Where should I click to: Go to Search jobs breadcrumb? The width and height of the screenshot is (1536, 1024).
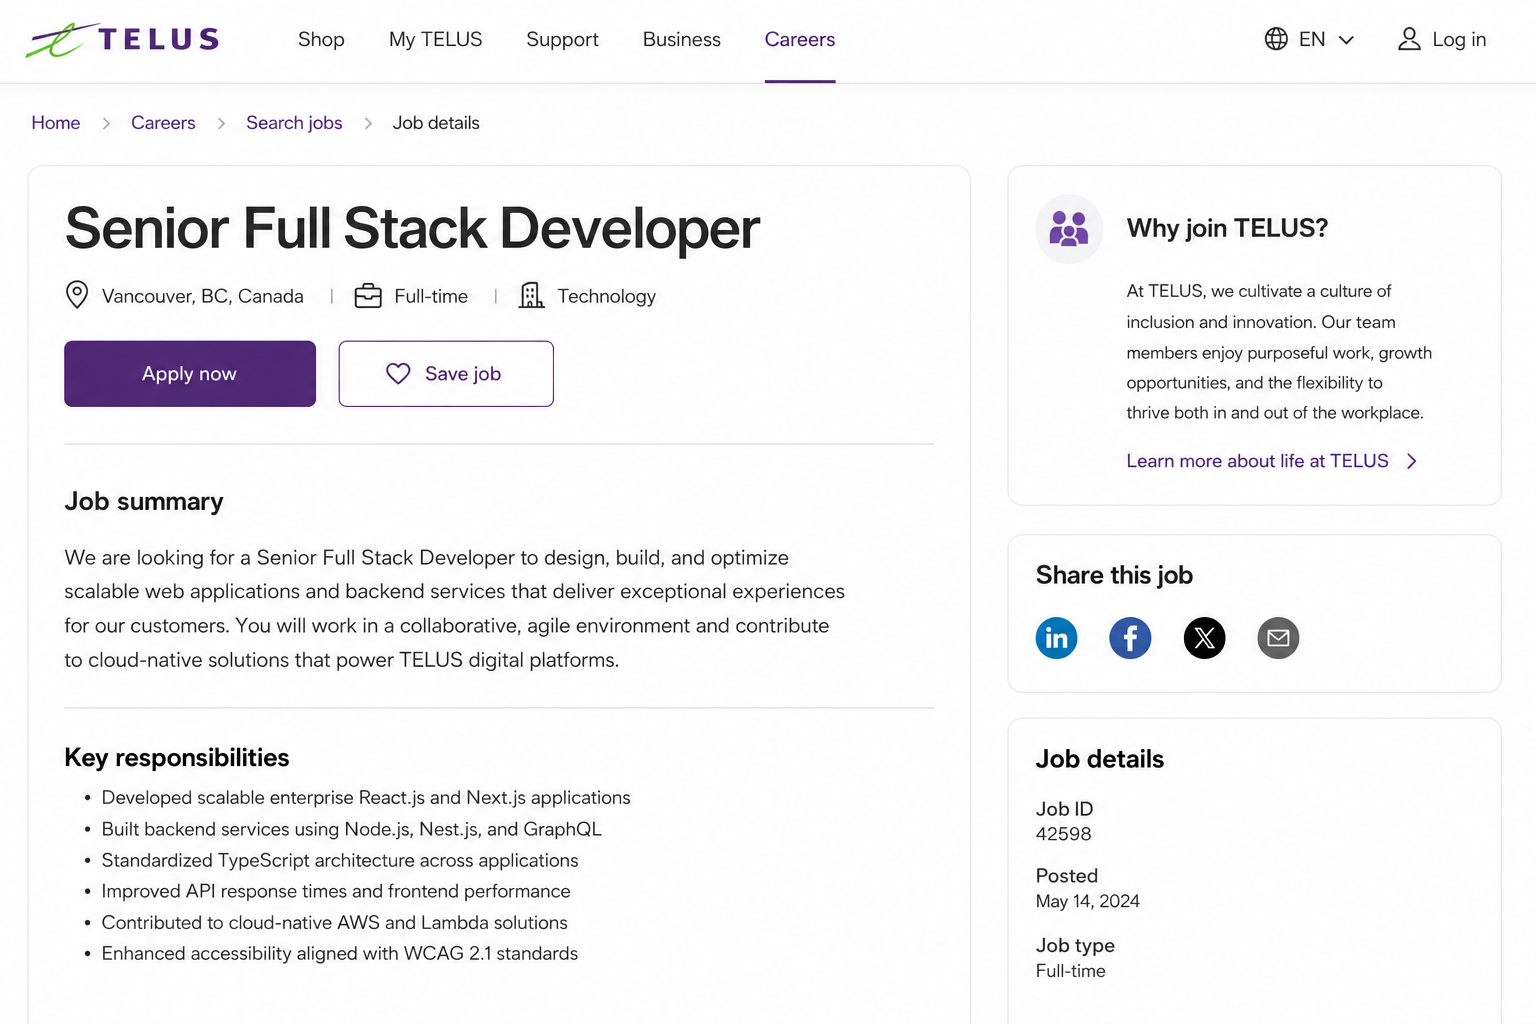(x=294, y=123)
